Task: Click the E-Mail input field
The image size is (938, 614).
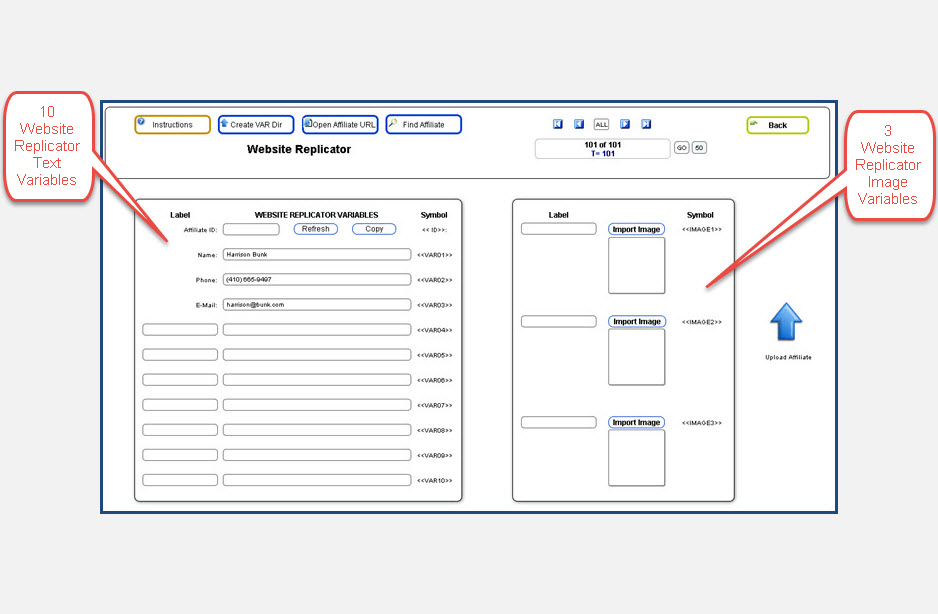Action: click(316, 305)
